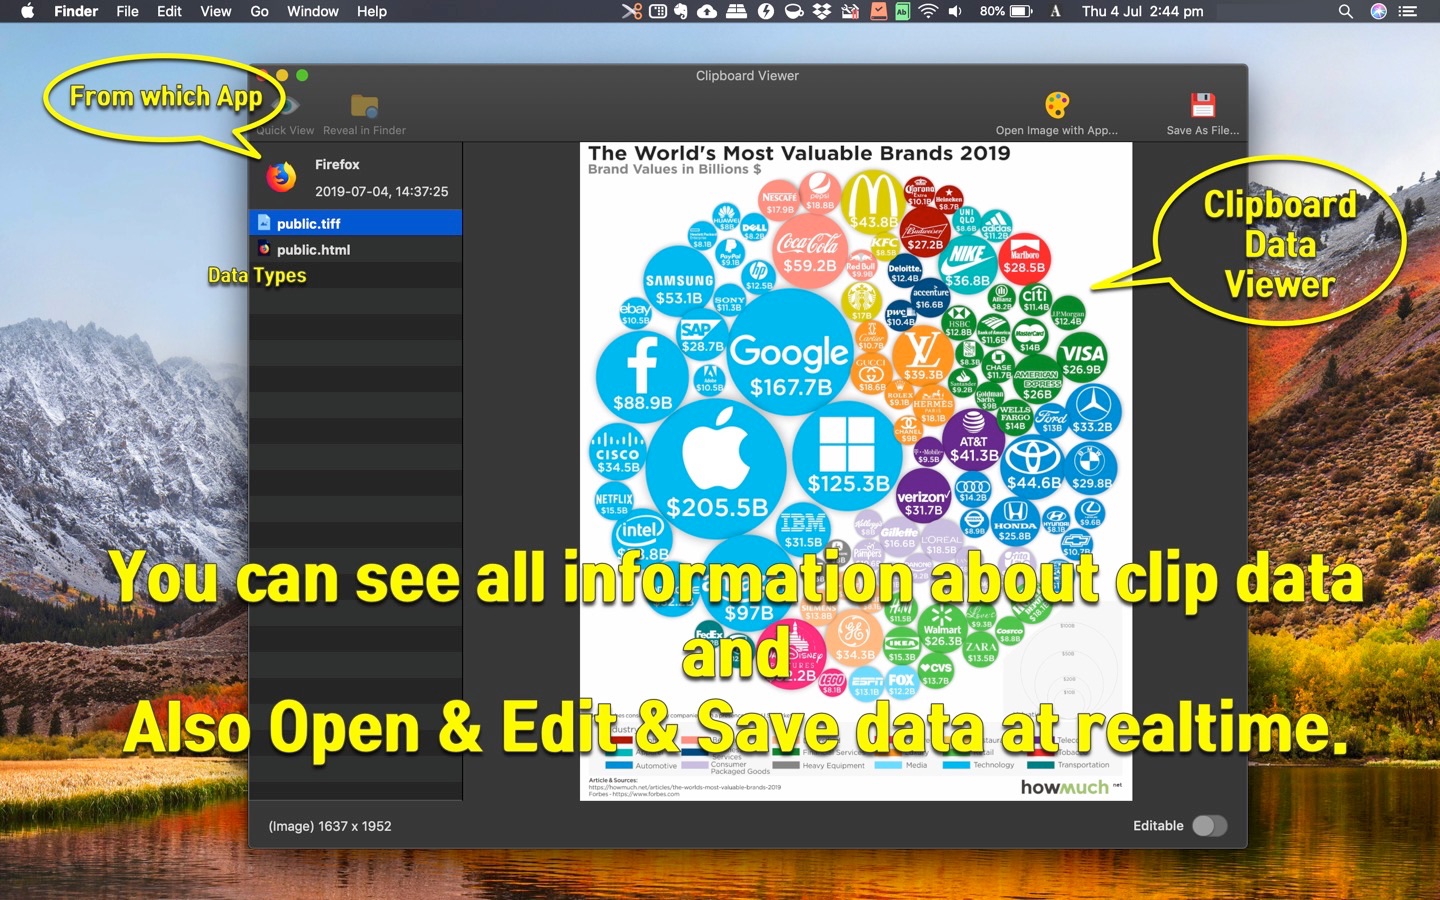Launch Siri from the menu bar

1378,11
